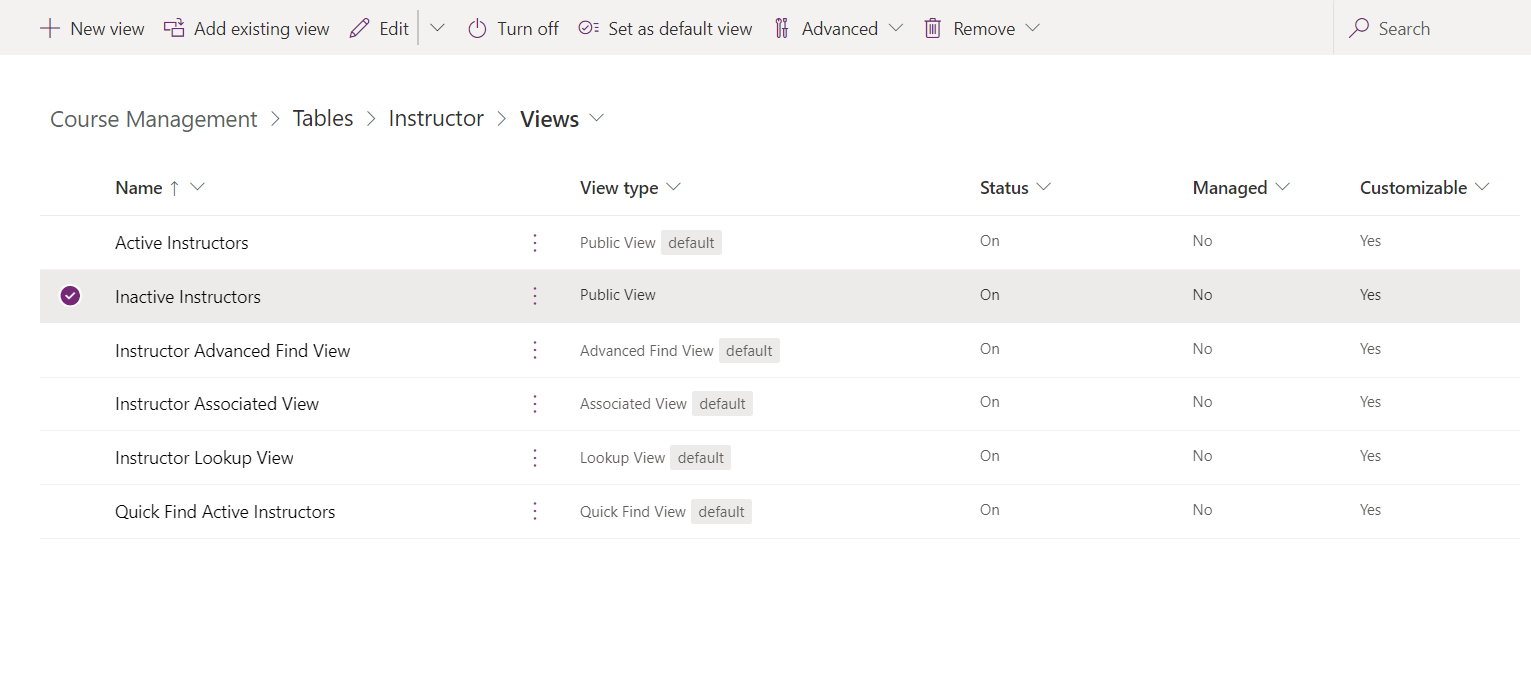1531x696 pixels.
Task: Expand the Views breadcrumb chevron
Action: tap(597, 118)
